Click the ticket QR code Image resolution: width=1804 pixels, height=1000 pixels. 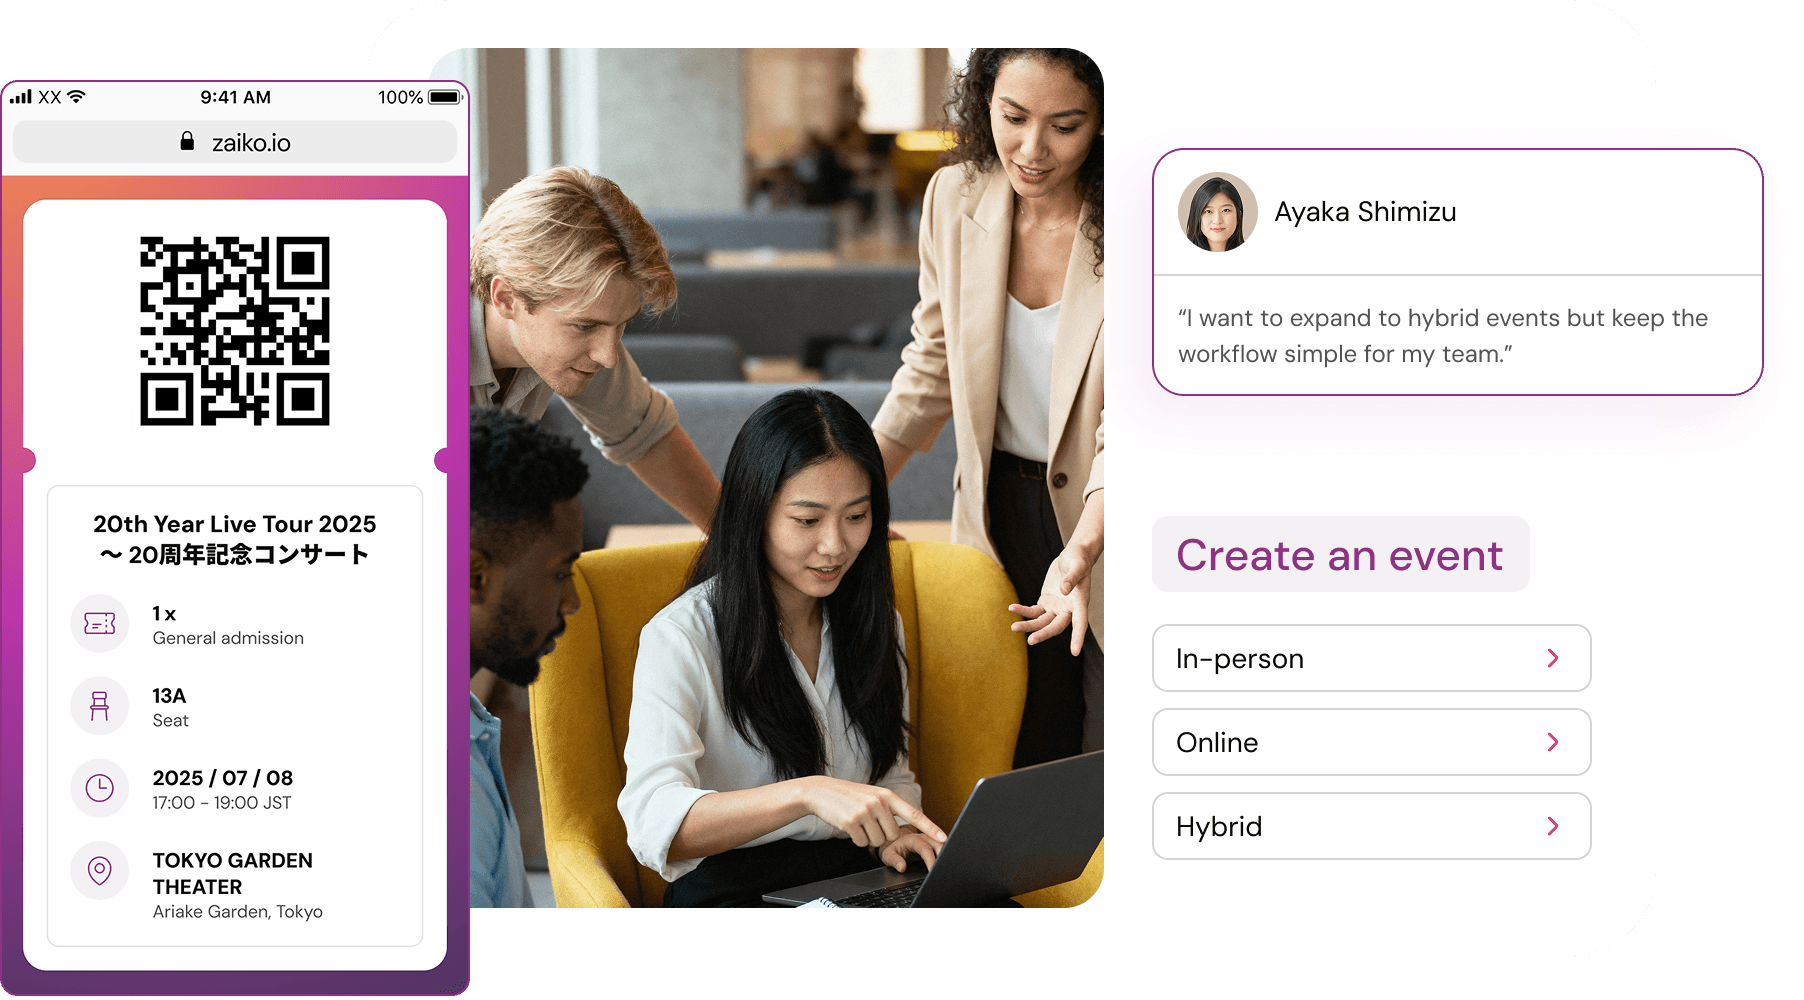pos(235,331)
